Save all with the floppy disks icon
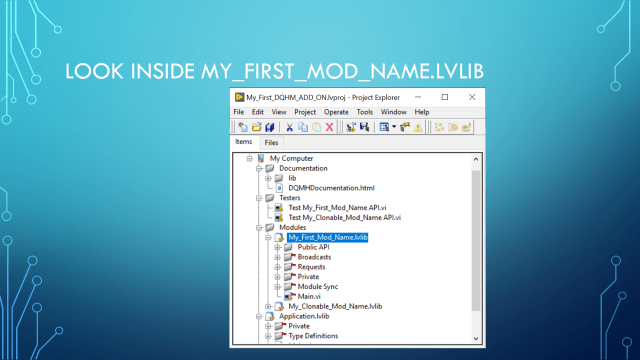Image resolution: width=640 pixels, height=360 pixels. click(x=269, y=127)
